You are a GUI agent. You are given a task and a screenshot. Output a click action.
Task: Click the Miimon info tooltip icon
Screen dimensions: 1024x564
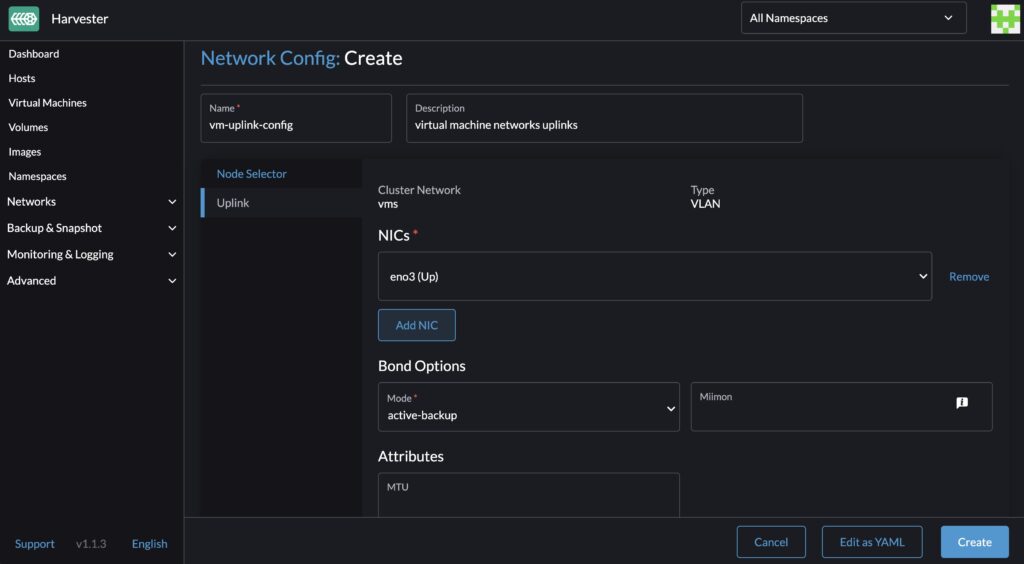(961, 403)
